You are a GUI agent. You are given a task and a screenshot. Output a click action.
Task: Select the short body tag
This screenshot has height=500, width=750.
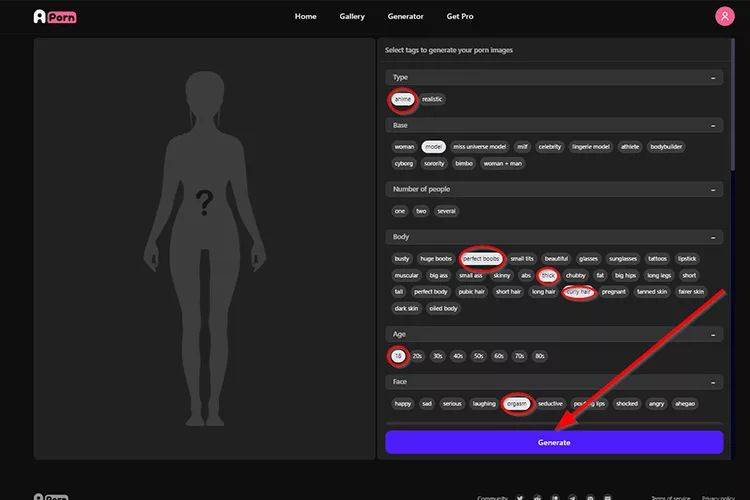tap(689, 276)
